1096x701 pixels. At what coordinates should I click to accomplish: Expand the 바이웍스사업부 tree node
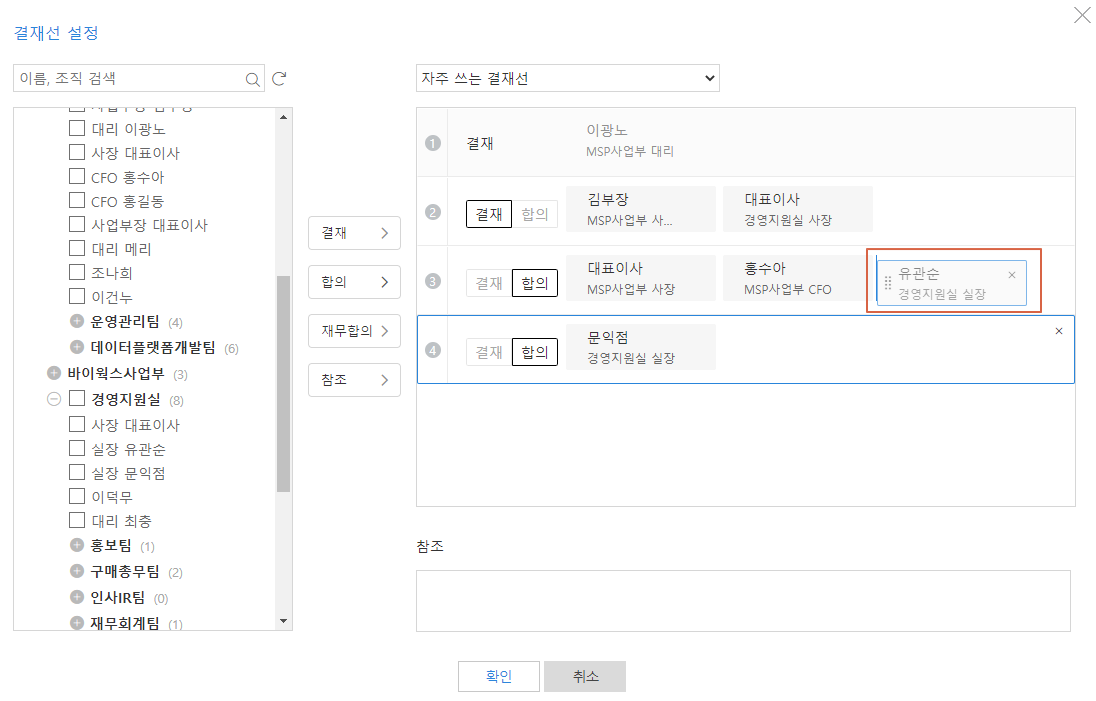[x=54, y=374]
